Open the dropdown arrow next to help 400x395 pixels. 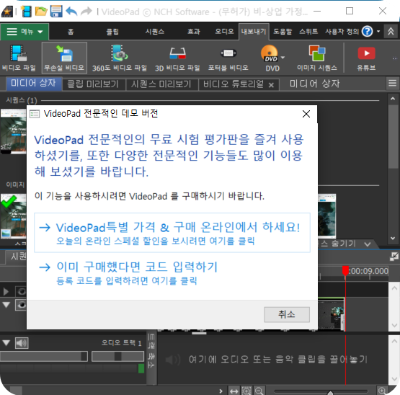[378, 32]
